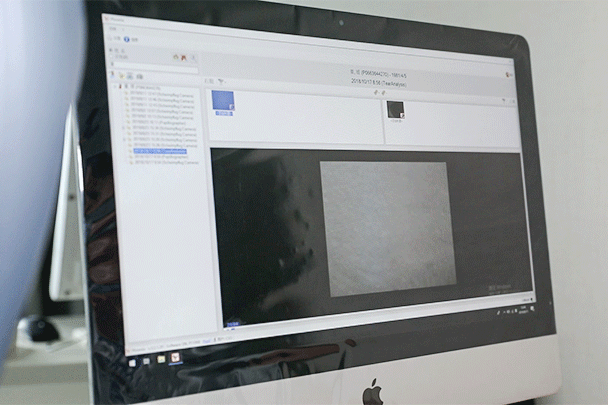The width and height of the screenshot is (608, 405).
Task: Click the large gray image in the viewer
Action: pyautogui.click(x=387, y=227)
